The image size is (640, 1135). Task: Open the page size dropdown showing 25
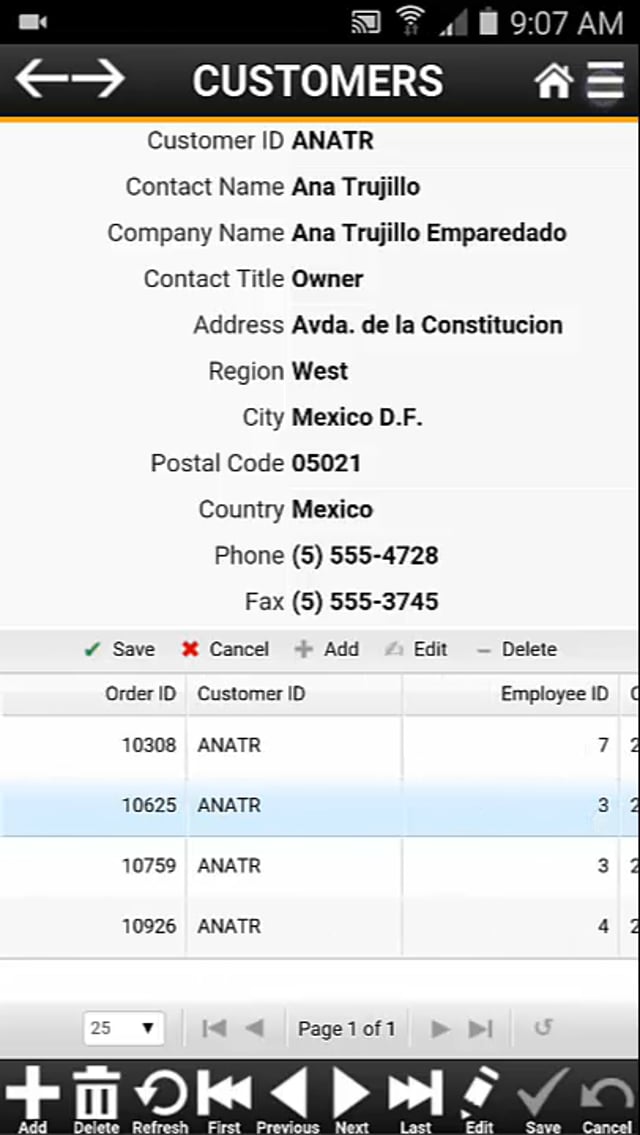pyautogui.click(x=124, y=1028)
